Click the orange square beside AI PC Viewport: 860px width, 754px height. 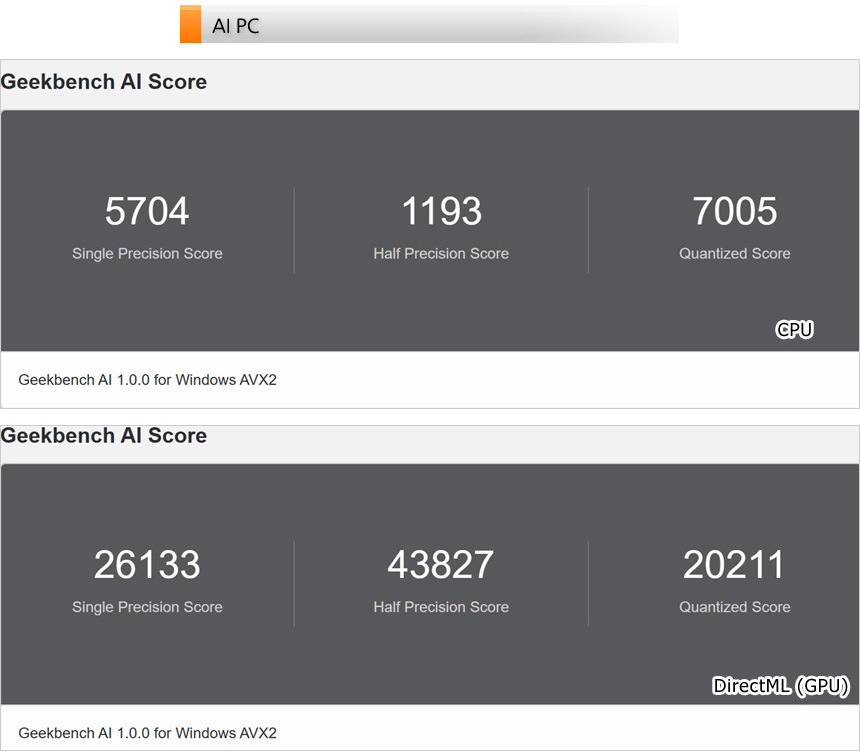190,25
